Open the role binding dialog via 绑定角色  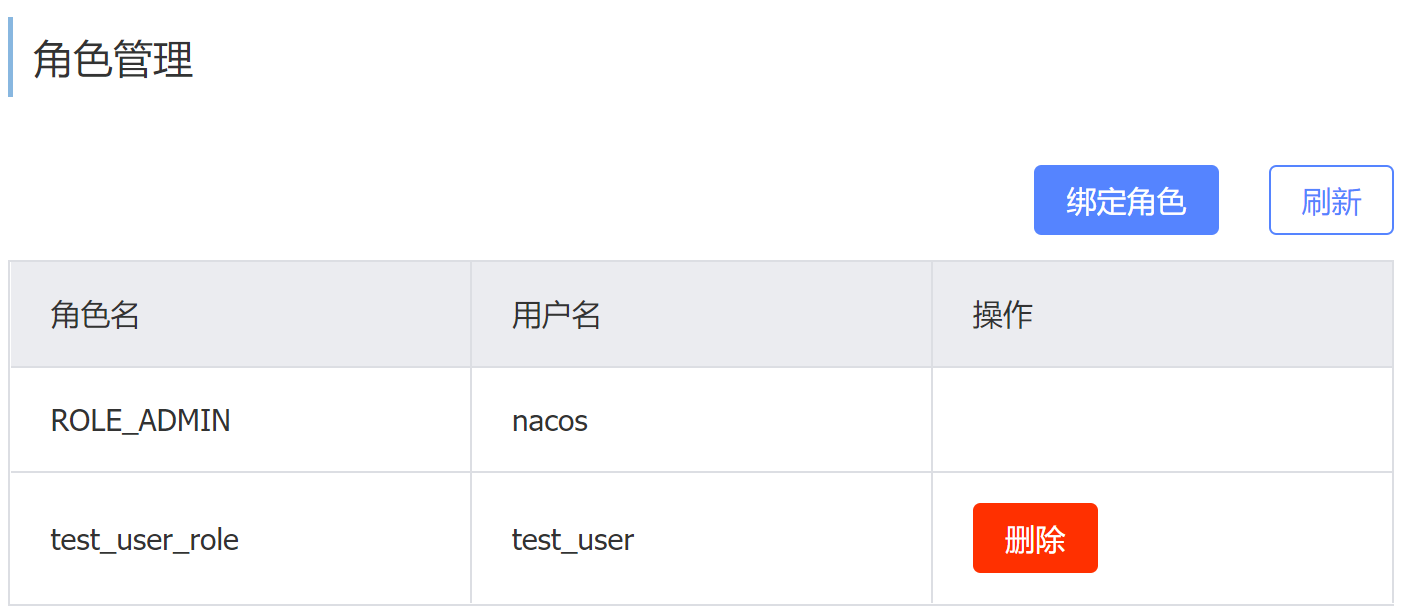tap(1126, 200)
